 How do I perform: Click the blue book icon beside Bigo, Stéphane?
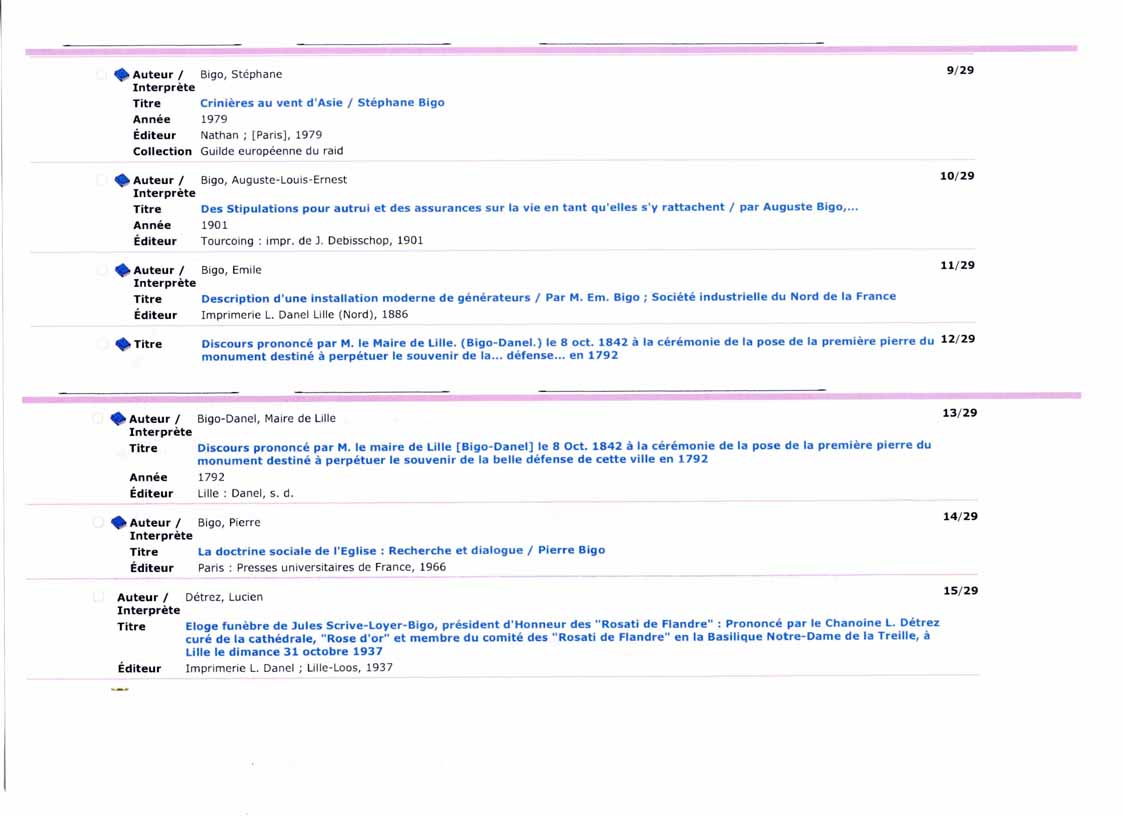coord(122,75)
